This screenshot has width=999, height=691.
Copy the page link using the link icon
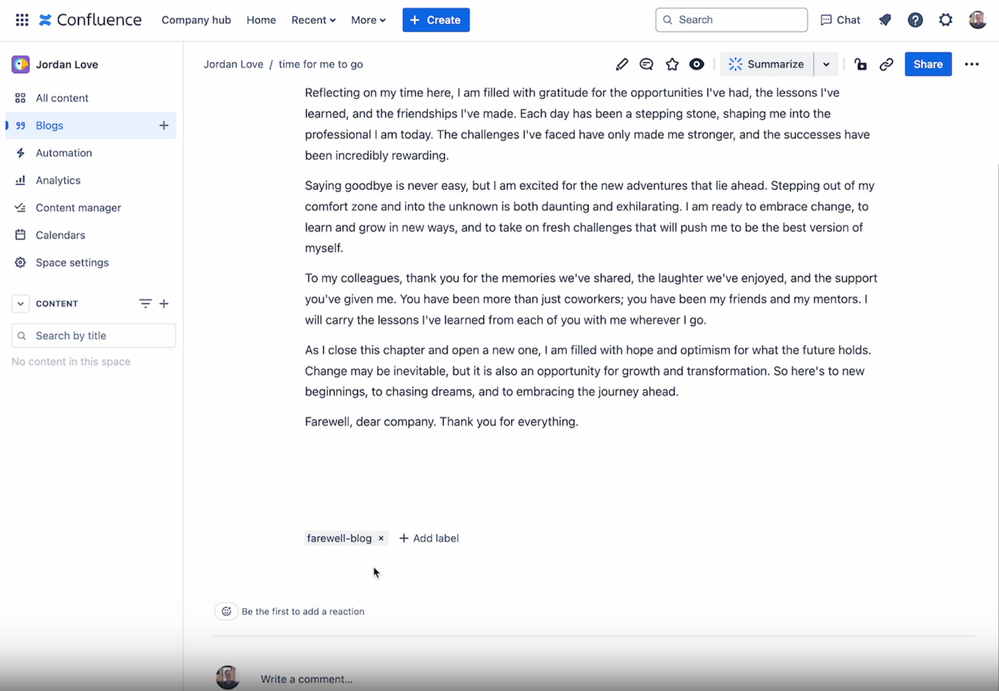[x=886, y=63]
